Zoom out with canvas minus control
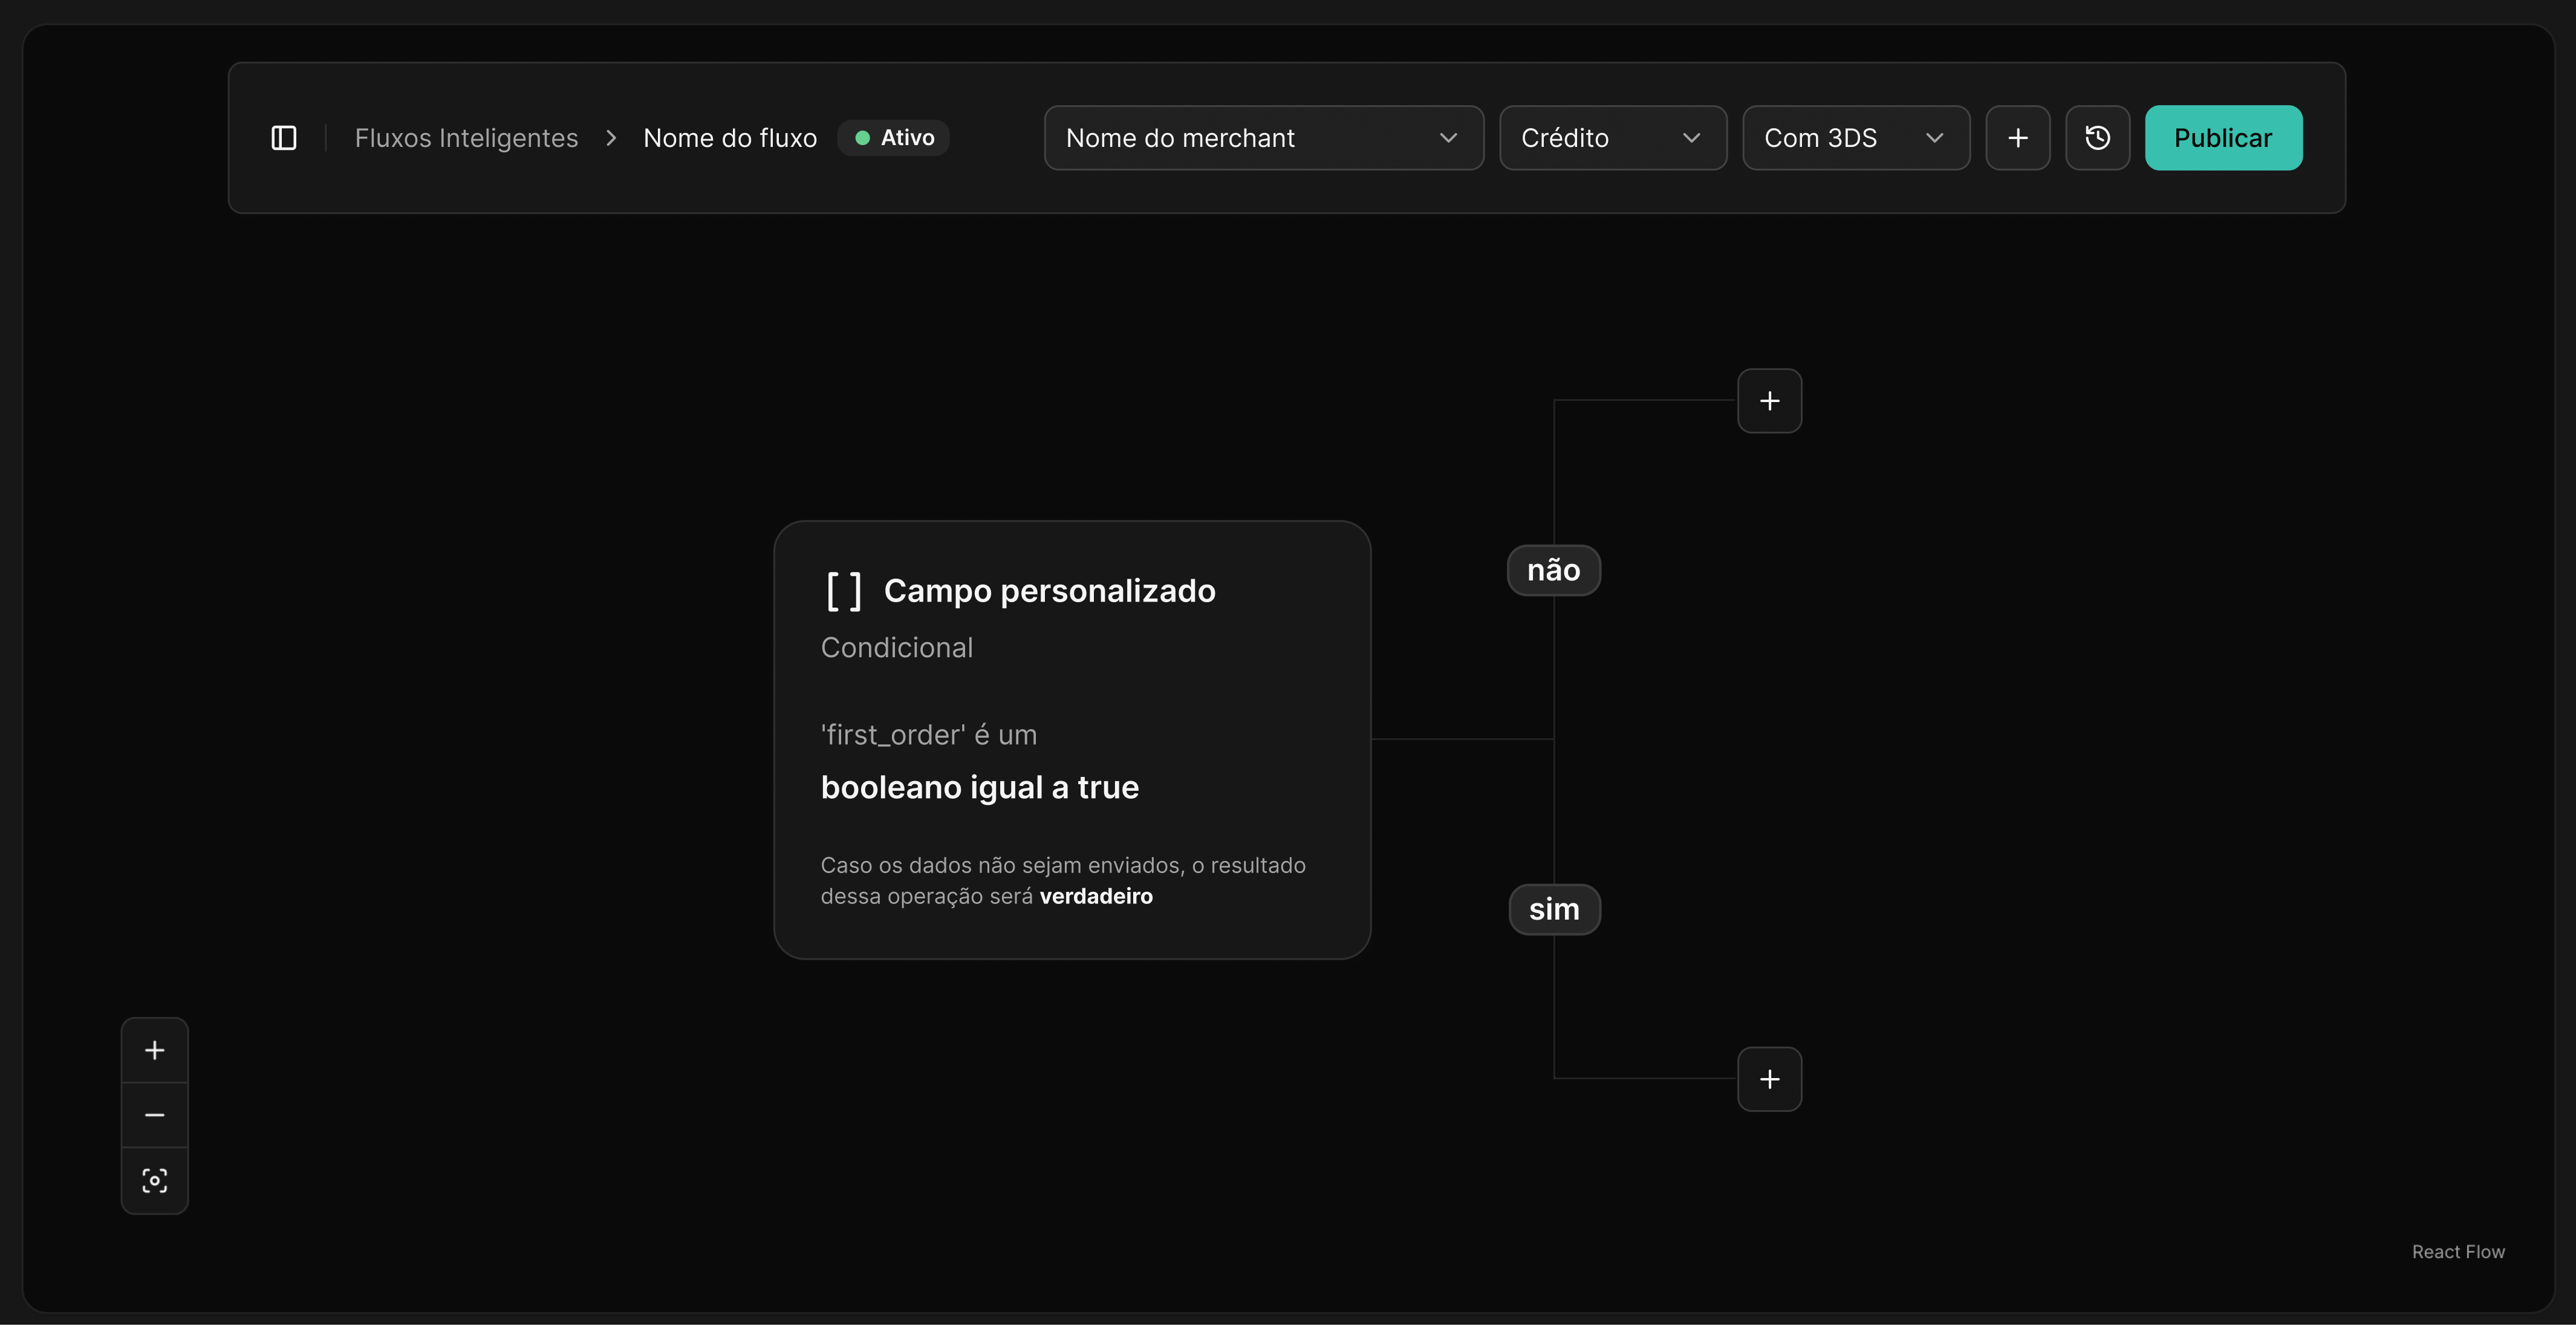This screenshot has width=2576, height=1335. point(155,1116)
